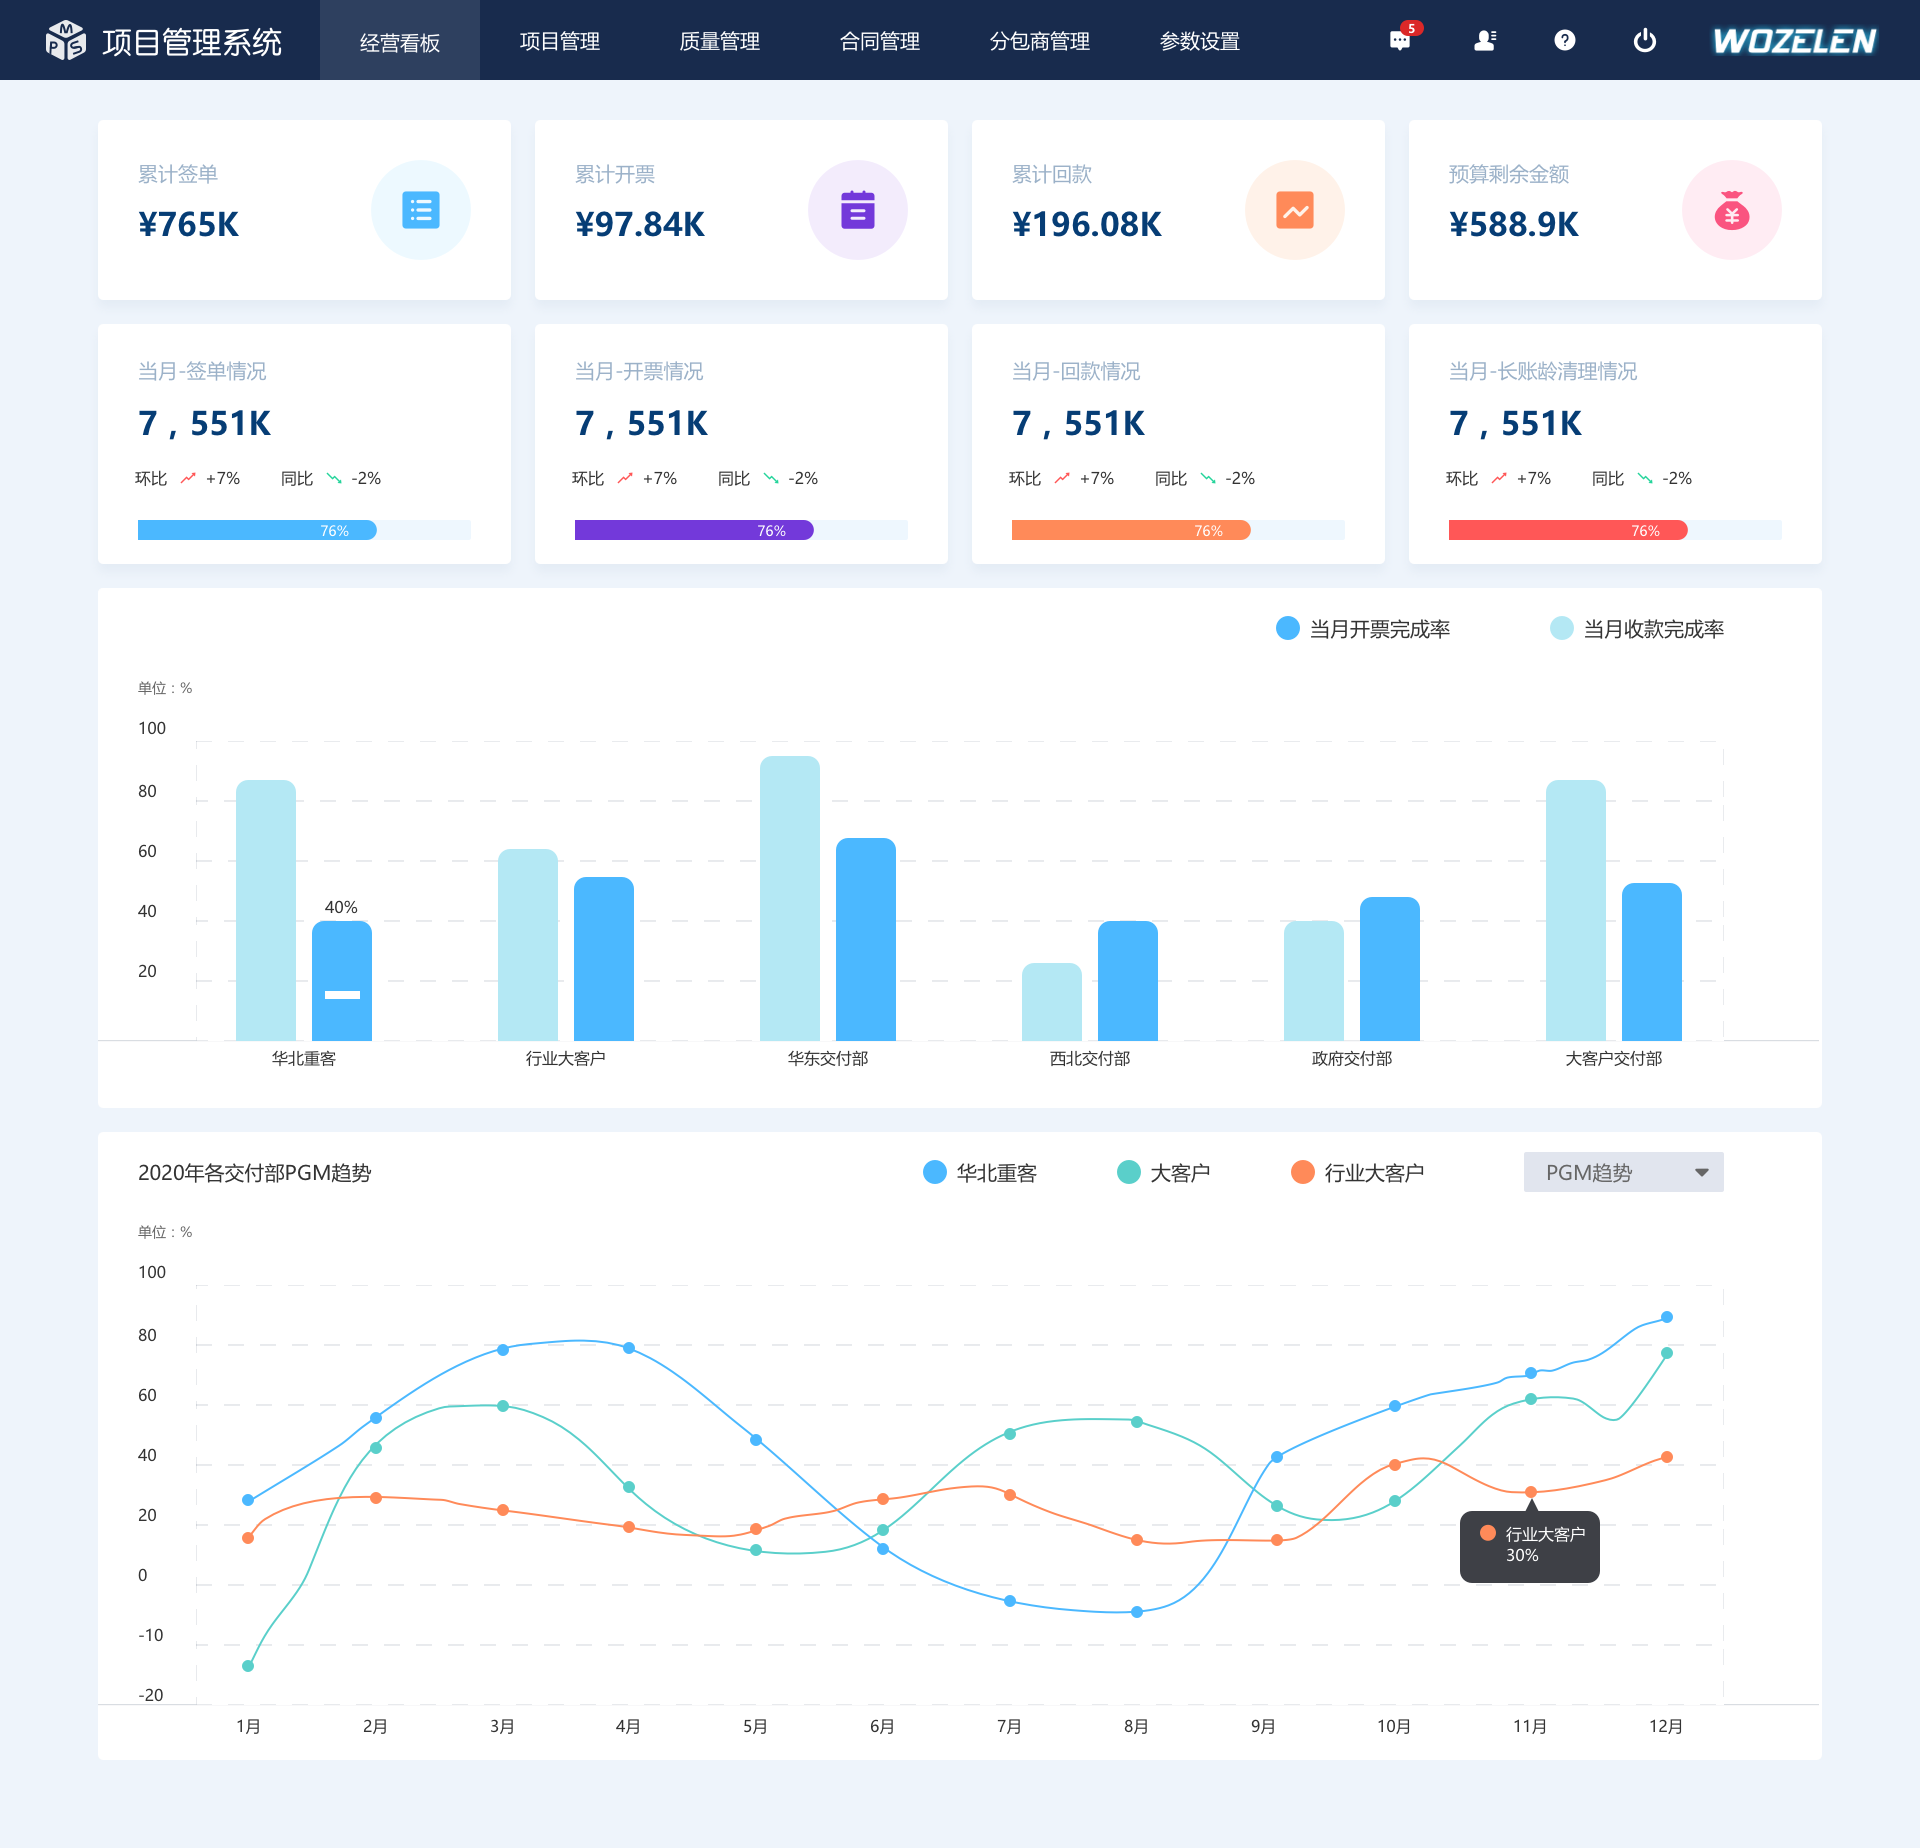Screen dimensions: 1920x1848
Task: Click the 当月-长账龄清理情况 card title
Action: [1543, 371]
